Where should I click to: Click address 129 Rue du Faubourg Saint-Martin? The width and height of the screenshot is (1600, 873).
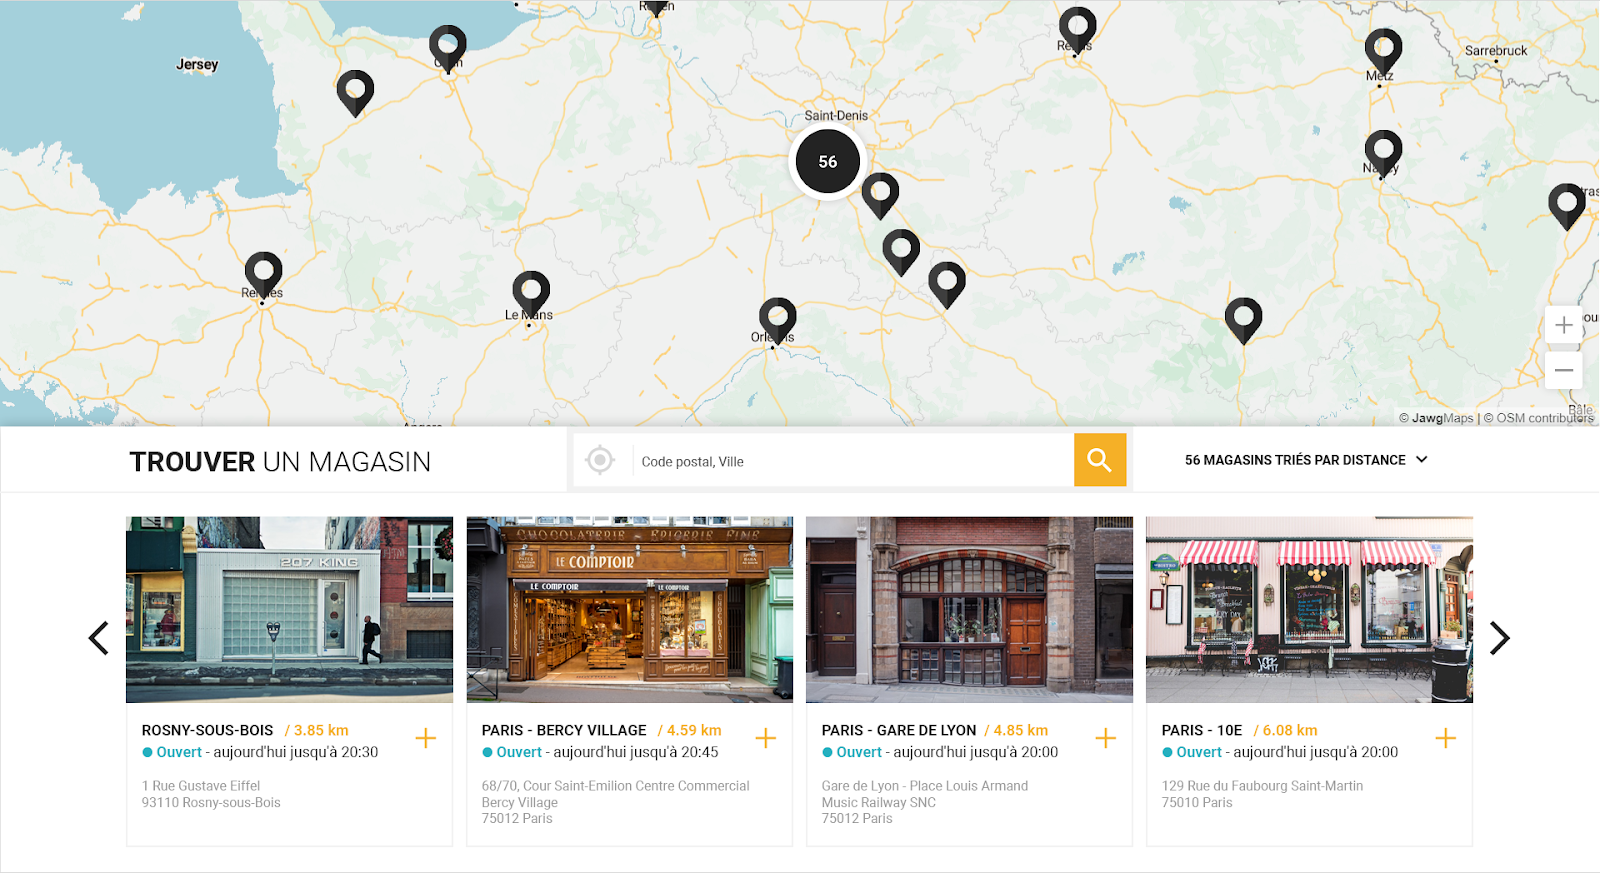1262,786
